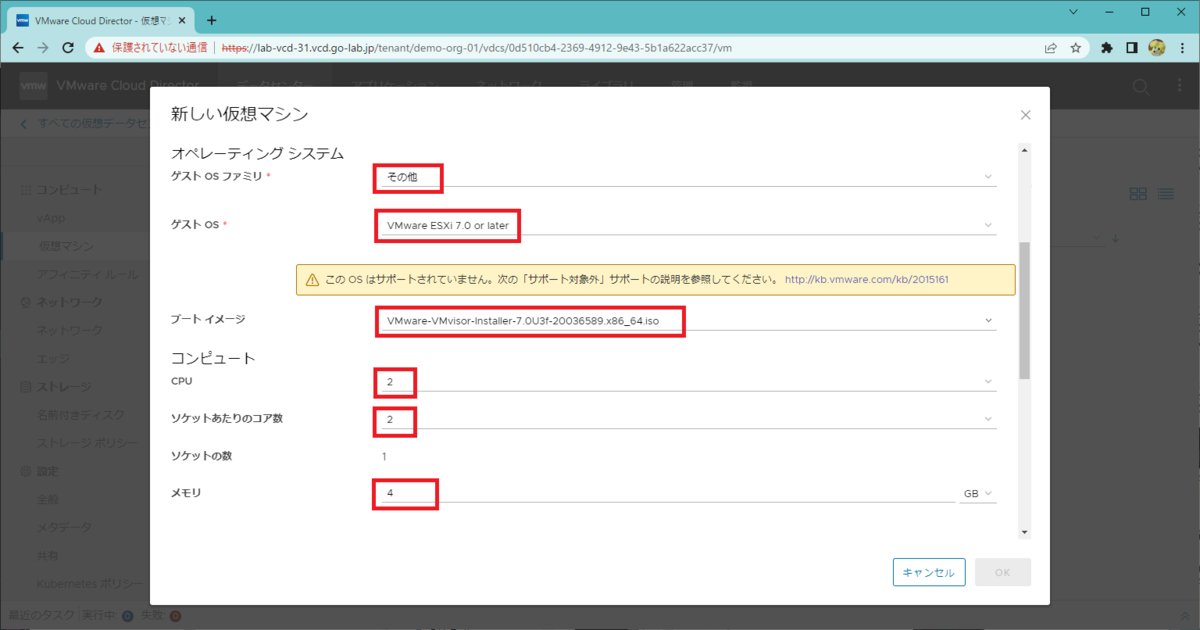
Task: Click the dialog vertical scrollbar thumb
Action: [x=1024, y=310]
